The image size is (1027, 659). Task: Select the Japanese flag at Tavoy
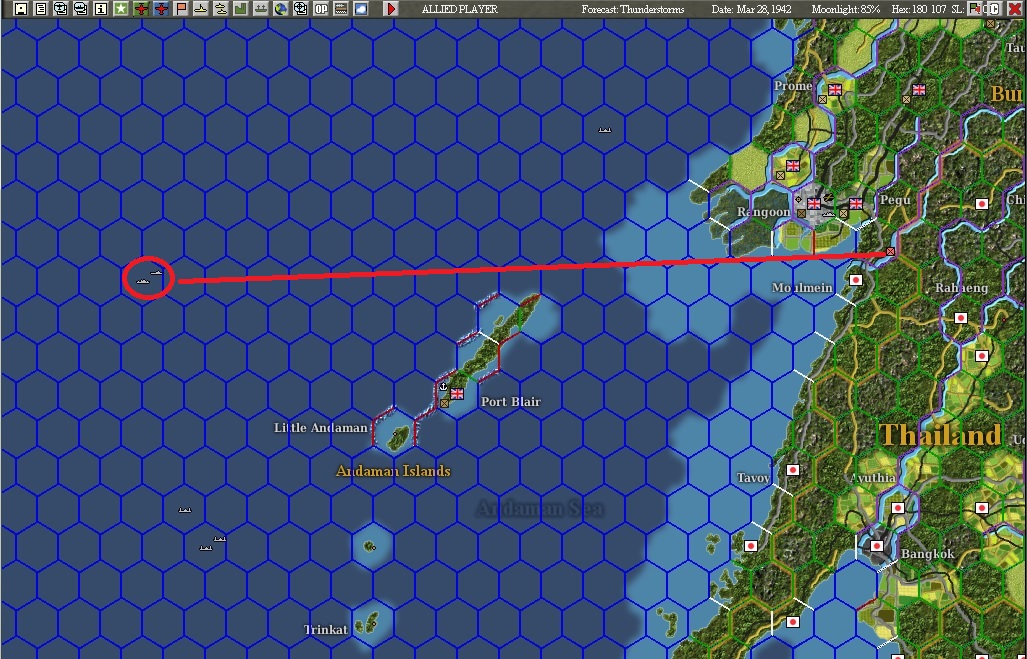tap(793, 470)
